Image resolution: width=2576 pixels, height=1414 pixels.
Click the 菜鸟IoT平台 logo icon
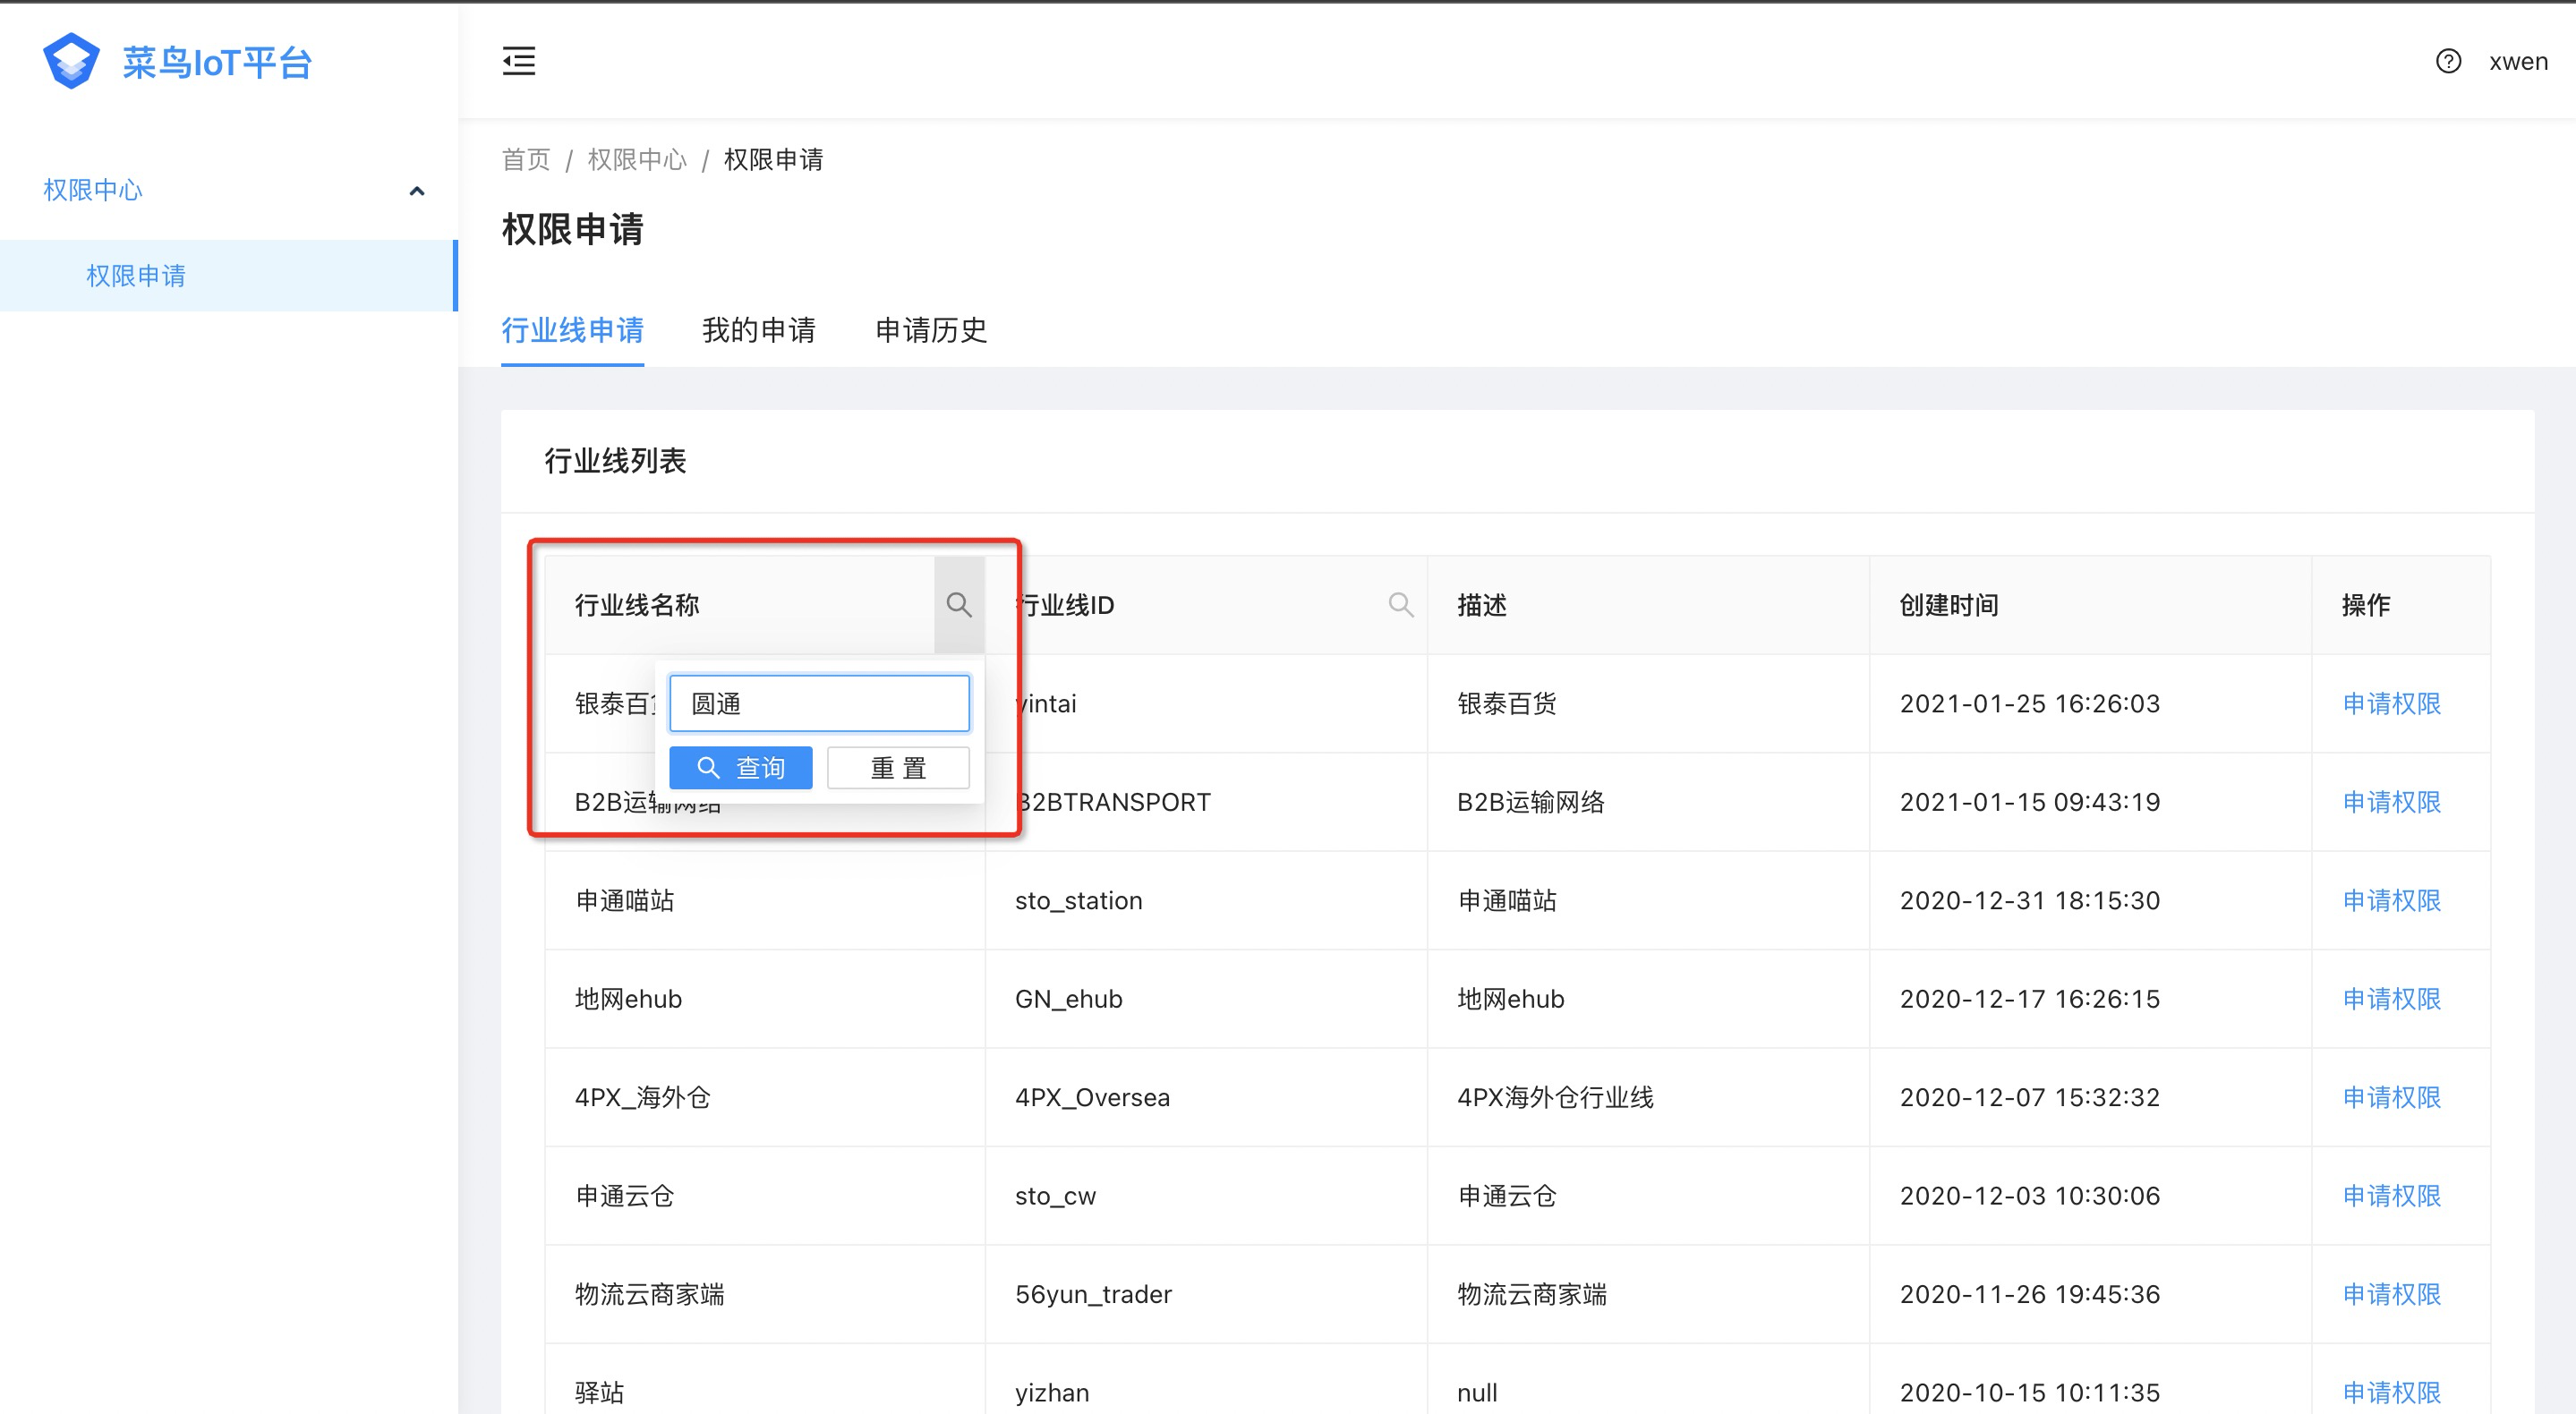pyautogui.click(x=71, y=61)
